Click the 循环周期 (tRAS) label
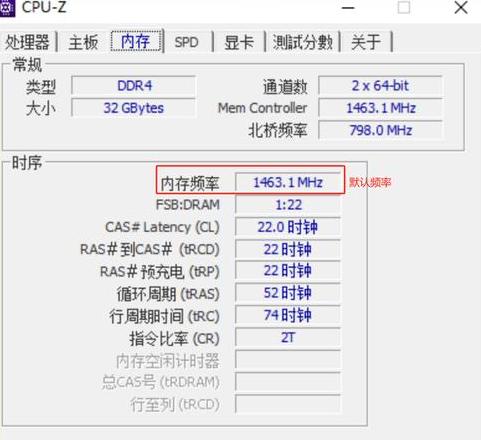Viewport: 481px width, 440px height. [168, 294]
